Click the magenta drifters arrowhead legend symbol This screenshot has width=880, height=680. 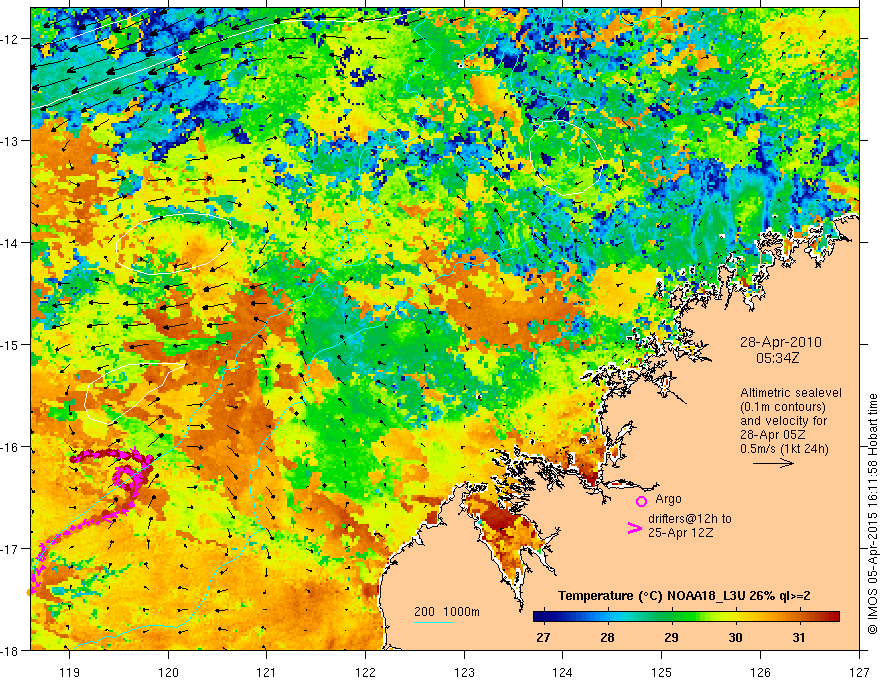point(634,528)
